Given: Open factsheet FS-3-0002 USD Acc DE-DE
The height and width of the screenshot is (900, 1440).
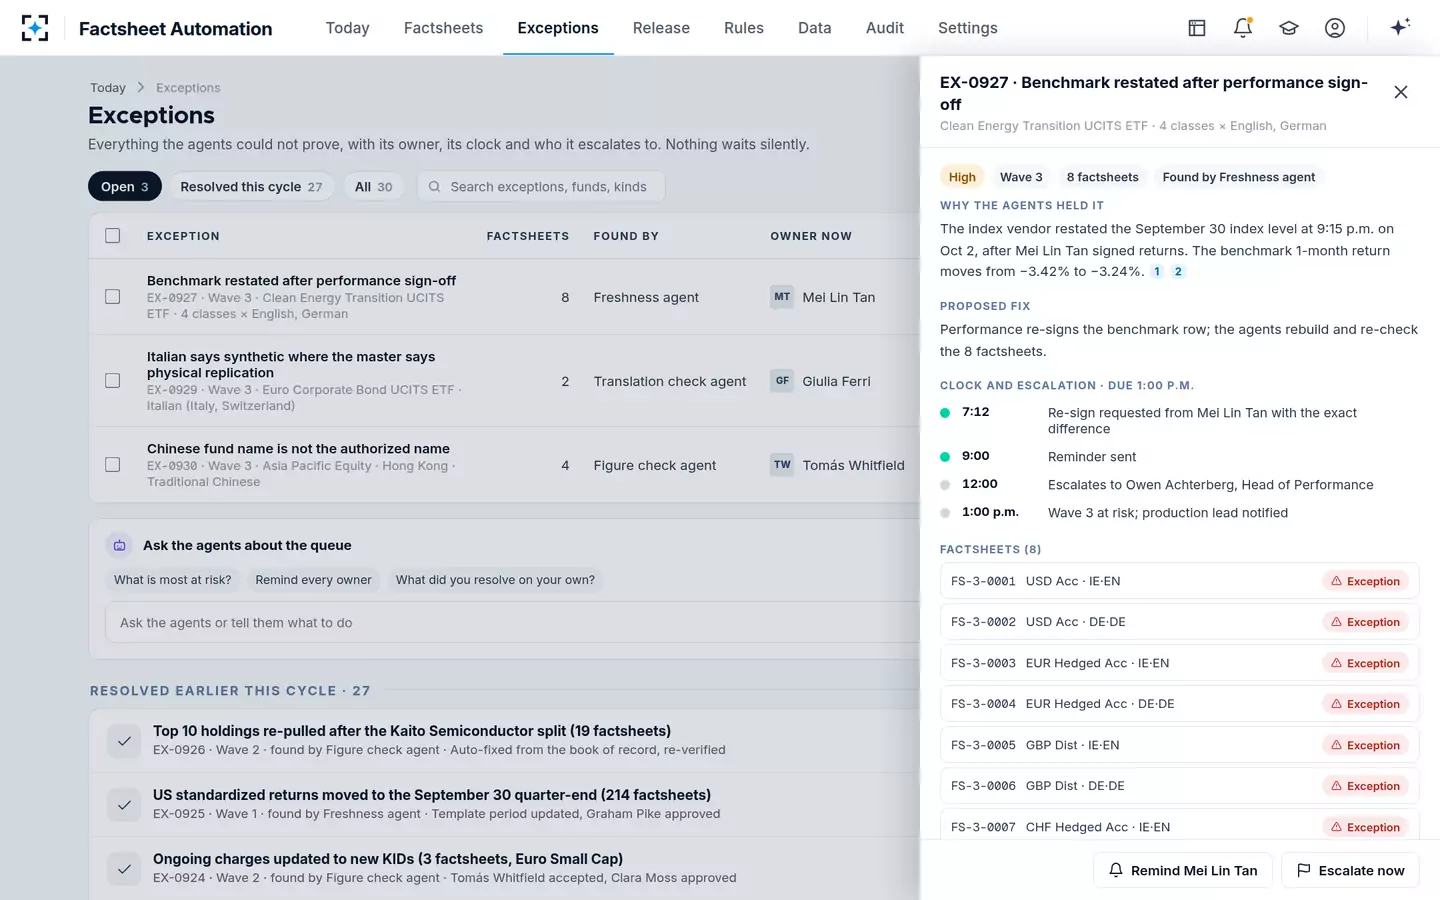Looking at the screenshot, I should [x=1180, y=622].
